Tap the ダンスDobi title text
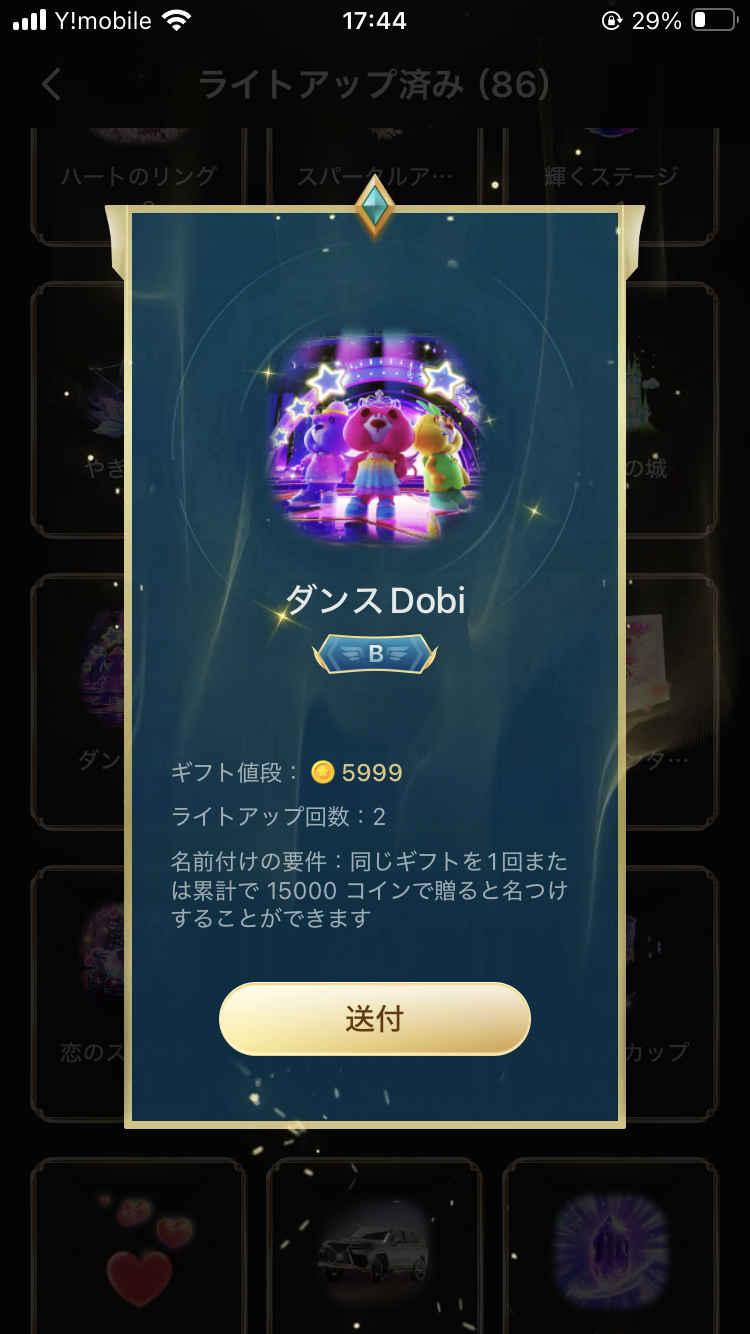This screenshot has width=750, height=1334. pos(375,599)
